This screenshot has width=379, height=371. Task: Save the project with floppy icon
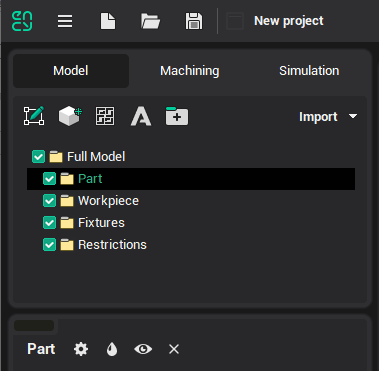point(194,21)
